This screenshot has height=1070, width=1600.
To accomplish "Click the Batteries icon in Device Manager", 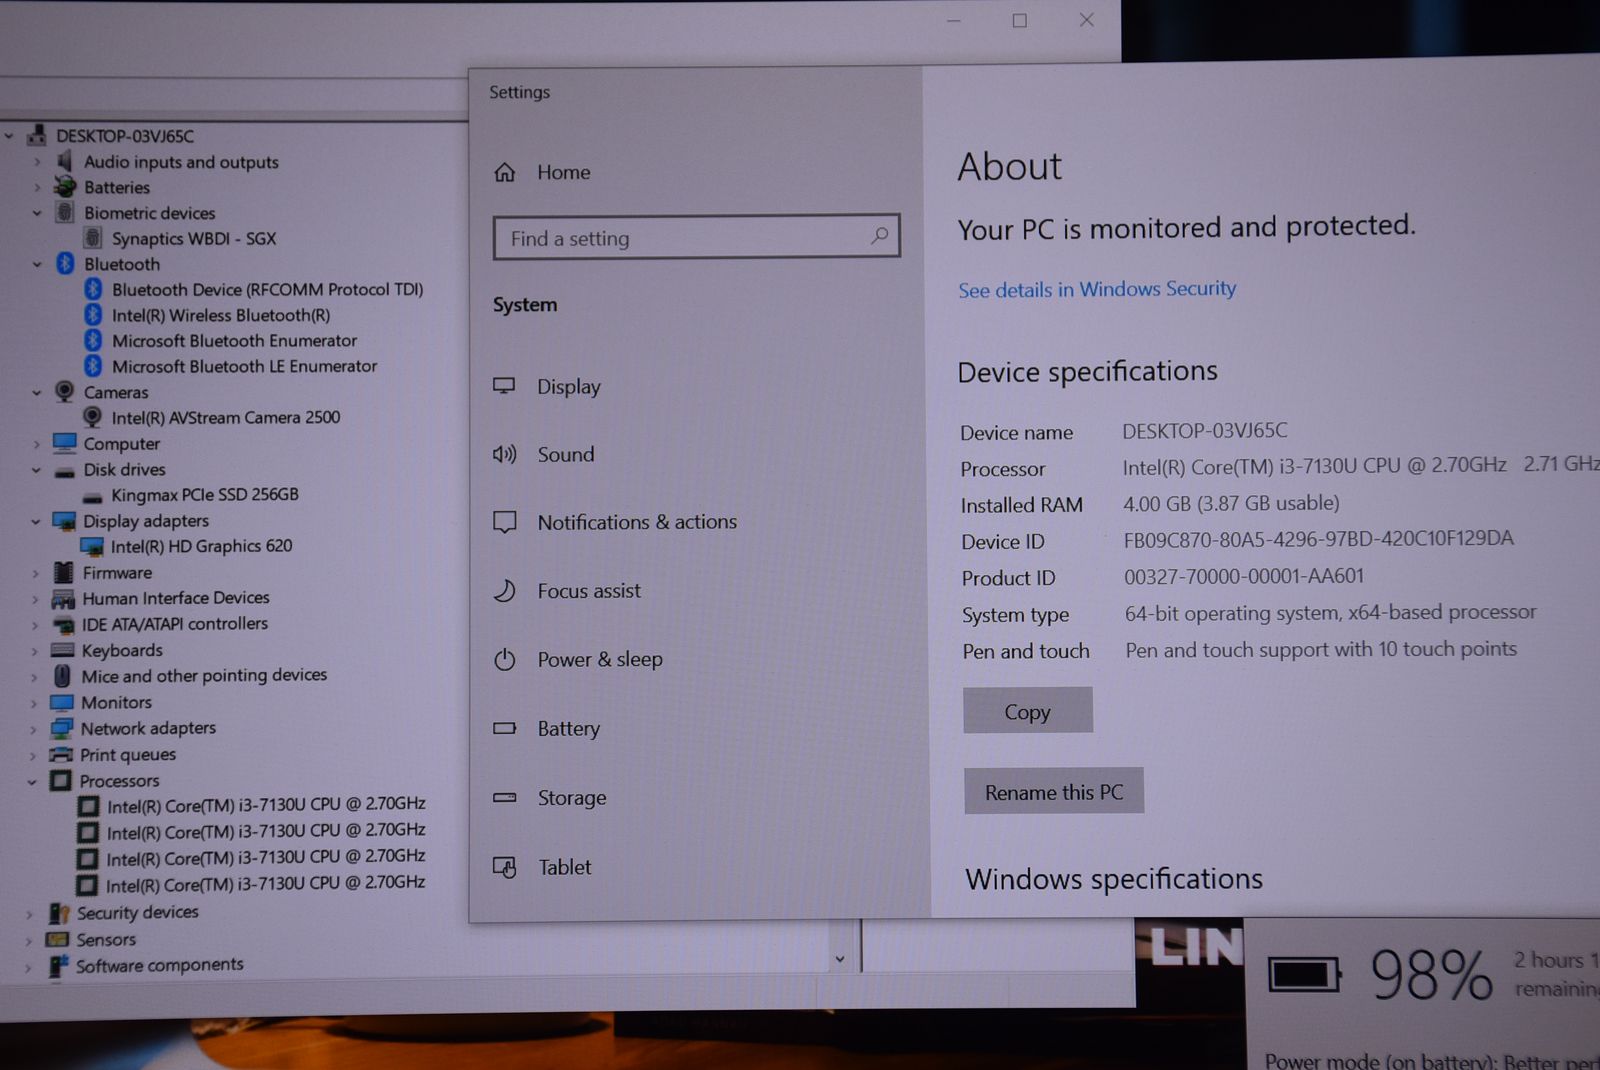I will point(65,187).
